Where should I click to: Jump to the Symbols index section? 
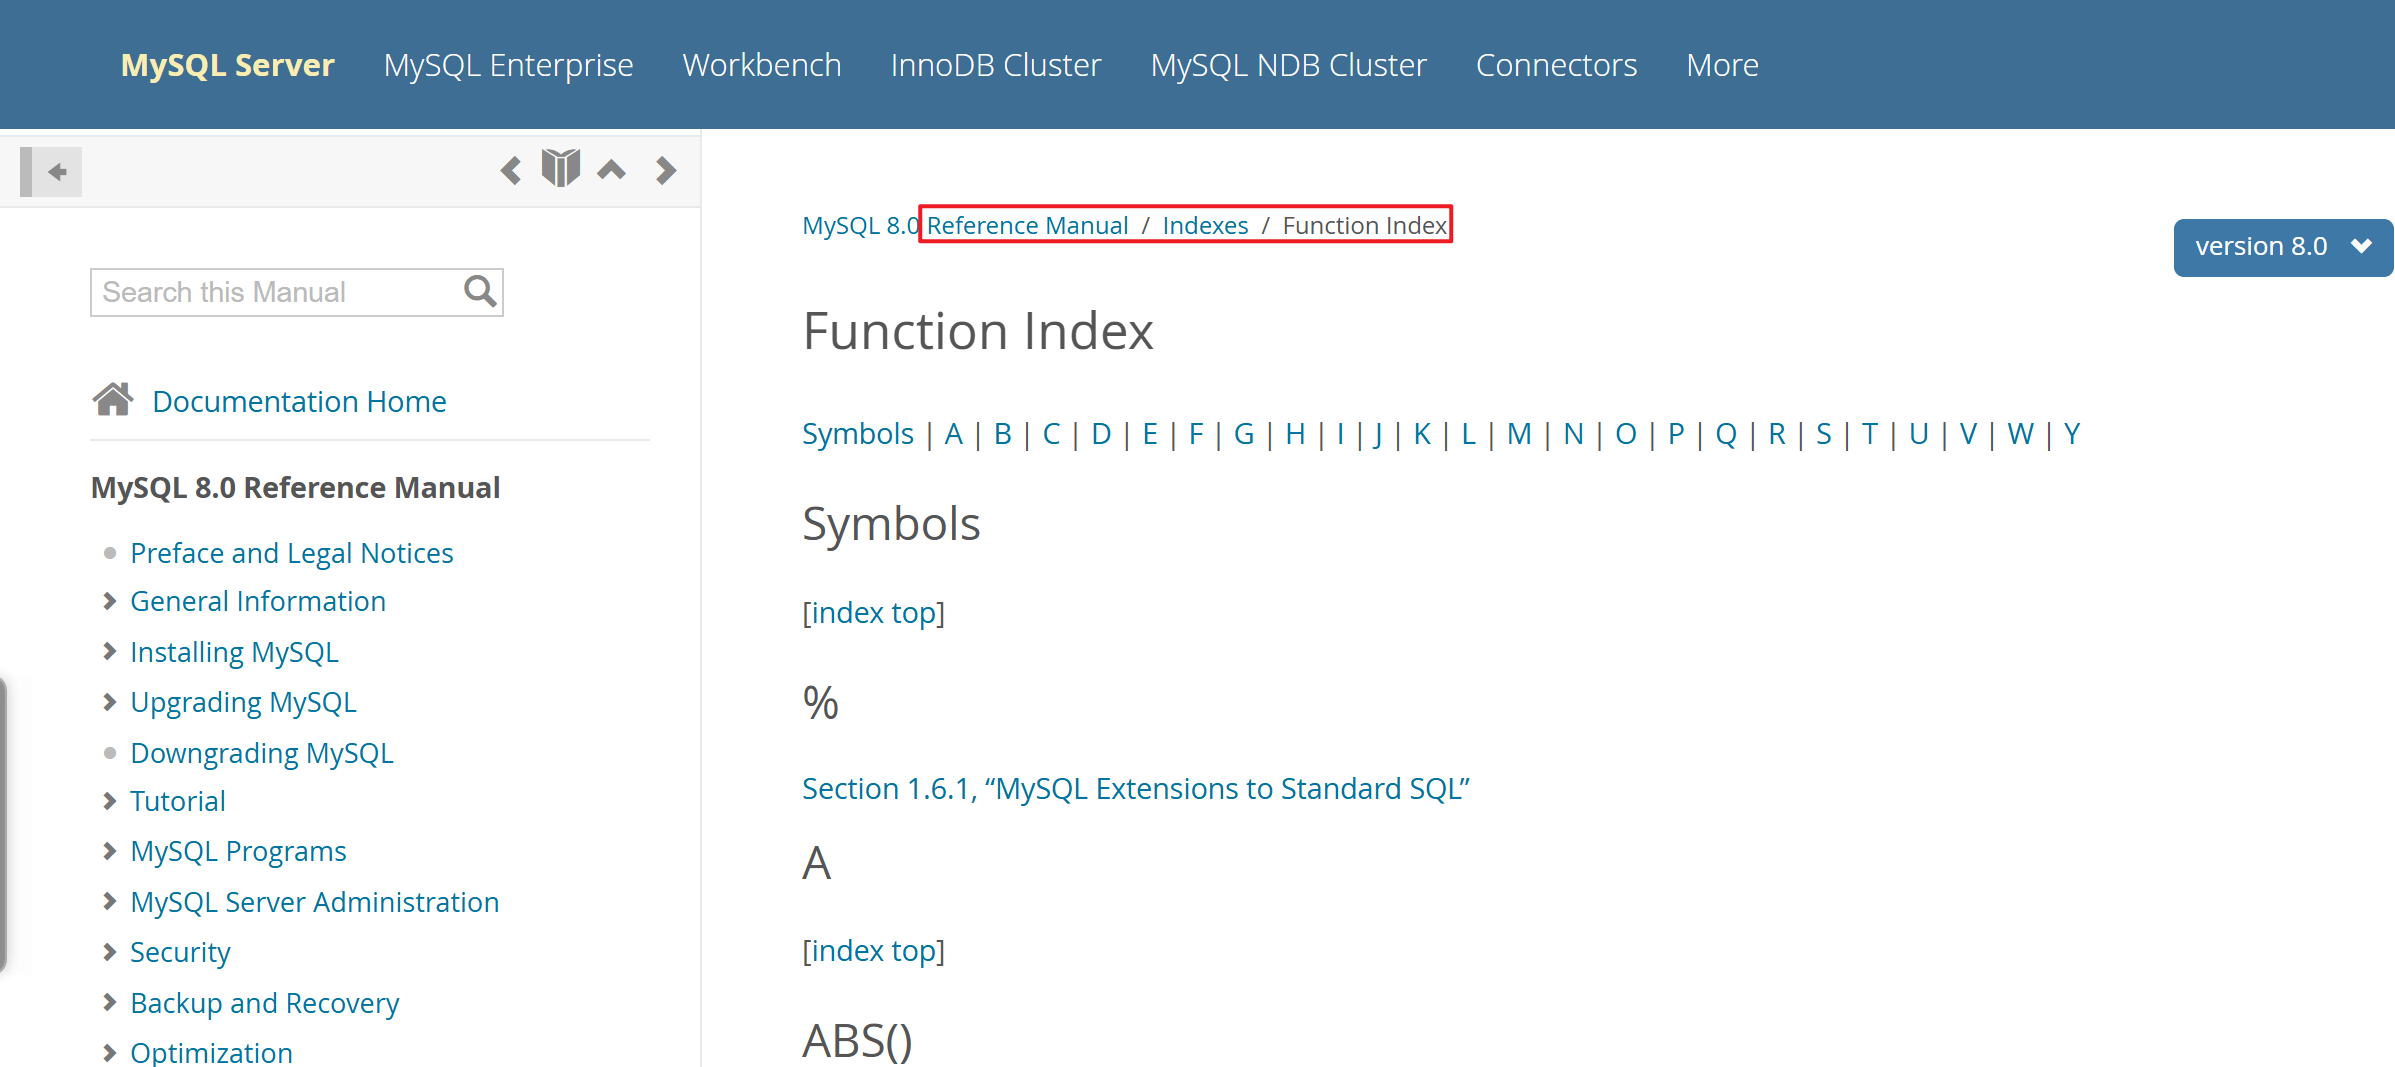(858, 434)
